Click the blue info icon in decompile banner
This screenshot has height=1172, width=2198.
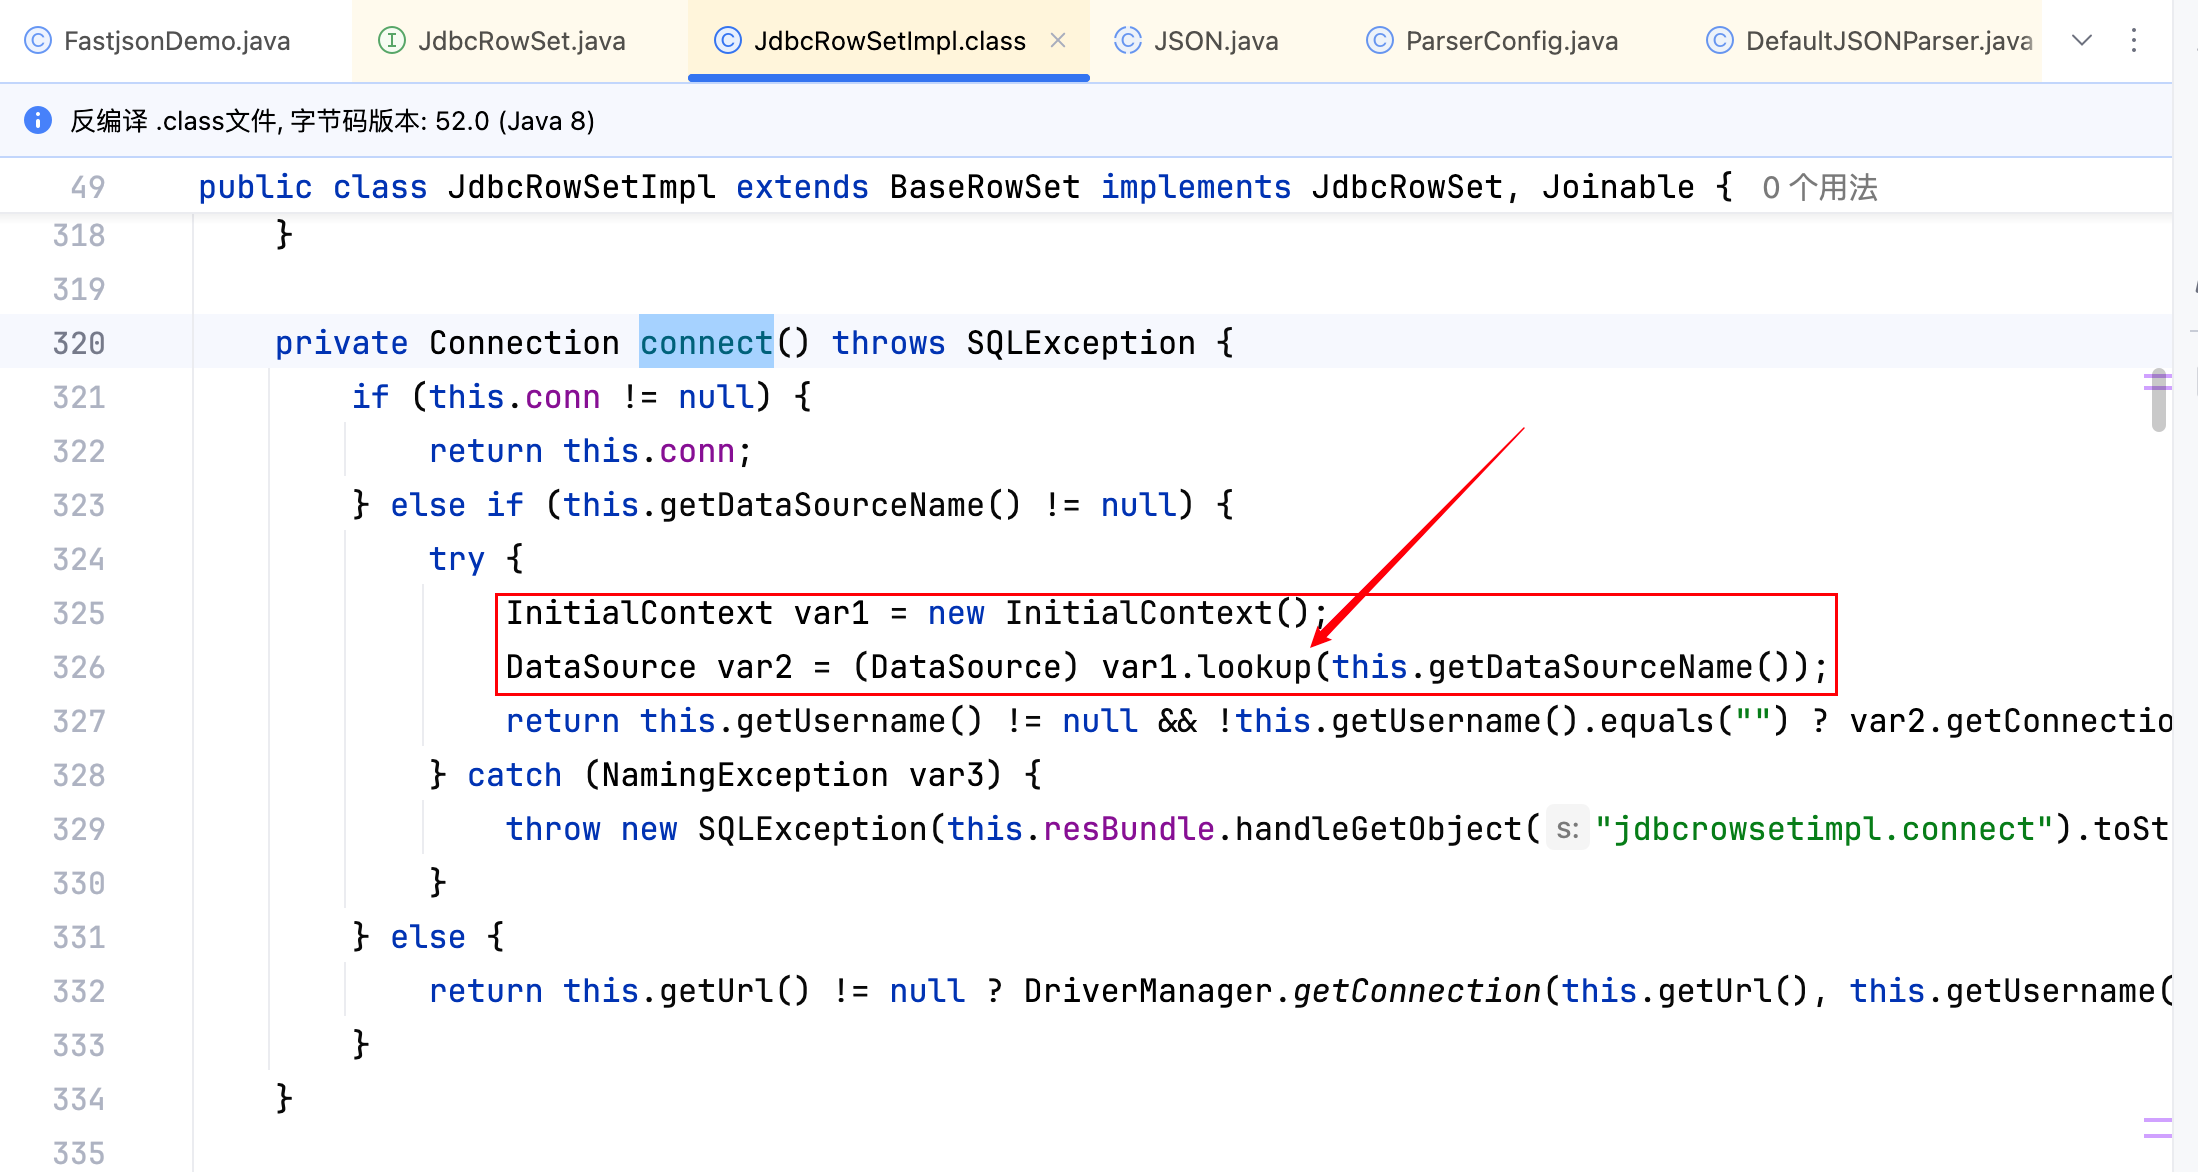coord(37,121)
